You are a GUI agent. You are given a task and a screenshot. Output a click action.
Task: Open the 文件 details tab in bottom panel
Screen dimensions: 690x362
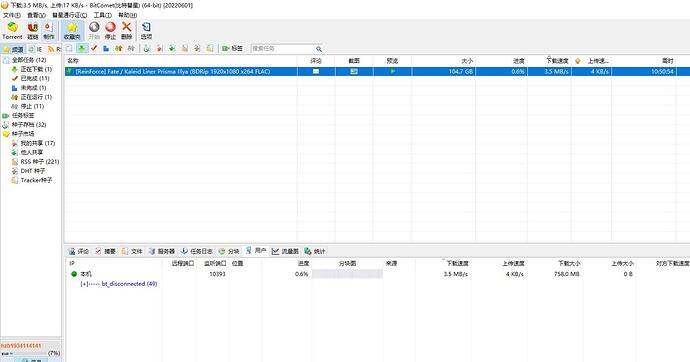coord(132,251)
